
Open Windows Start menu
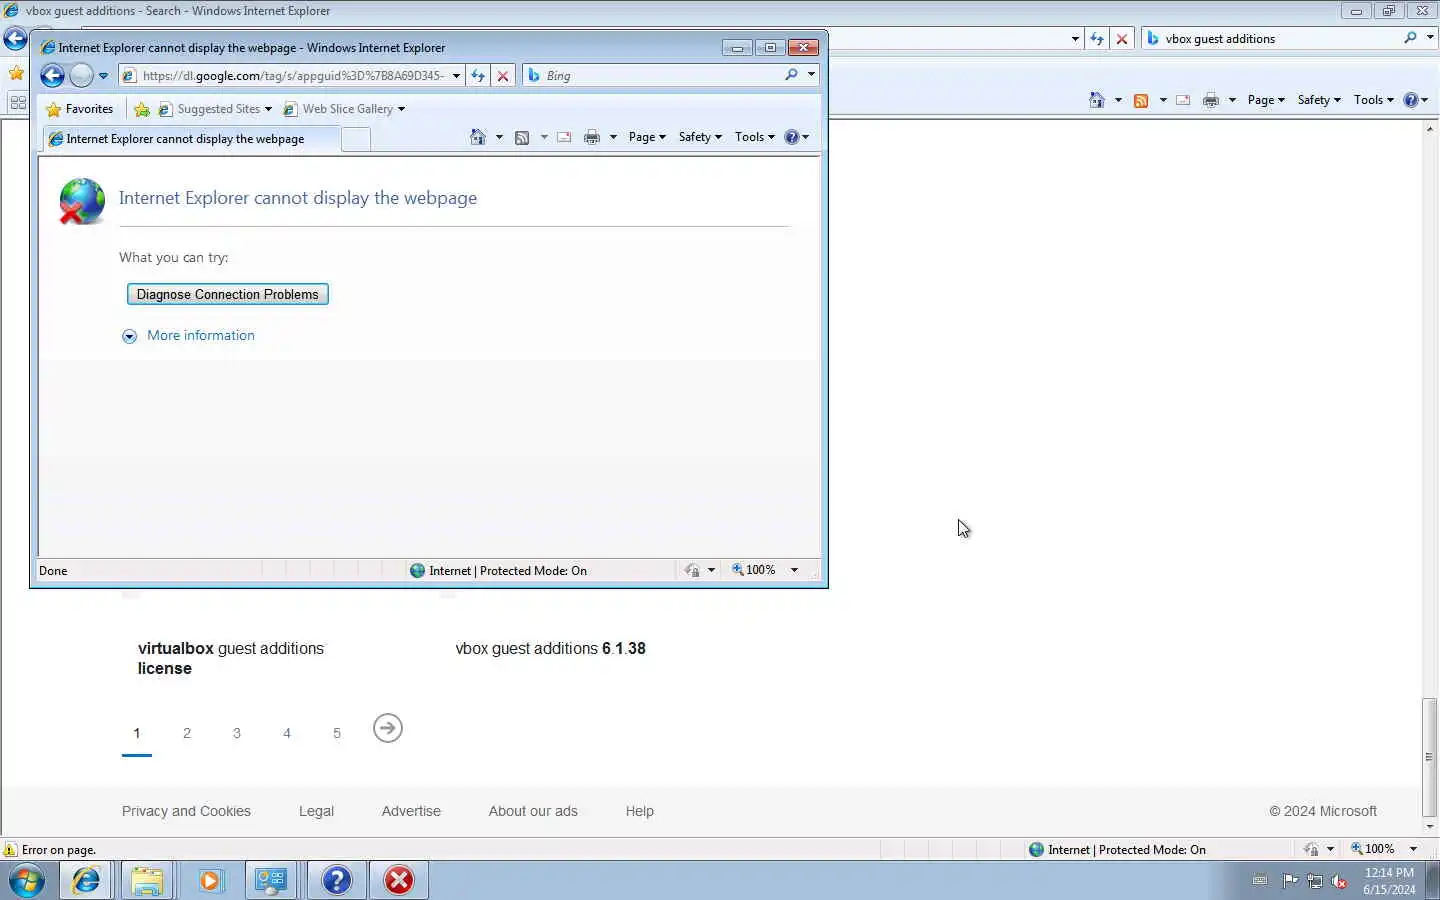coord(27,881)
